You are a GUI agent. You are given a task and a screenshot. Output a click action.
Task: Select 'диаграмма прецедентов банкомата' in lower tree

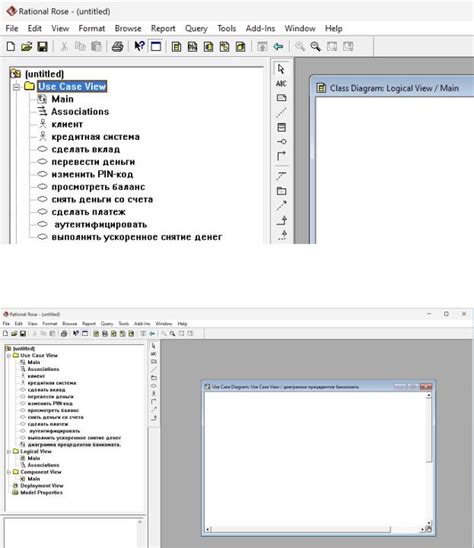pos(74,445)
